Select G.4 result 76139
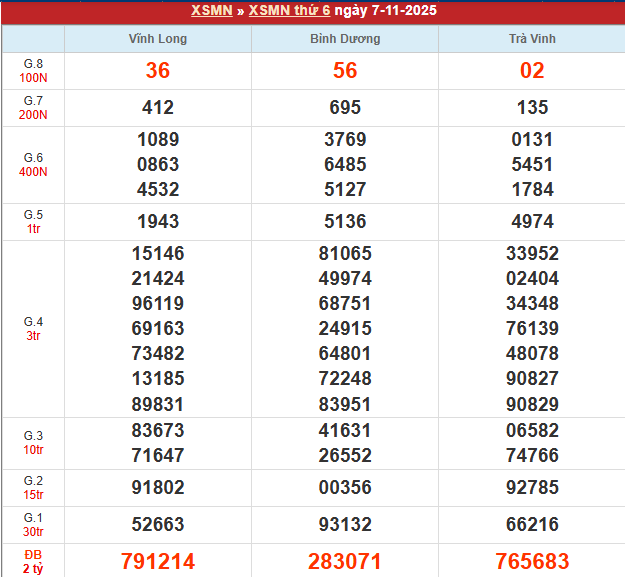The width and height of the screenshot is (625, 577). click(x=532, y=329)
